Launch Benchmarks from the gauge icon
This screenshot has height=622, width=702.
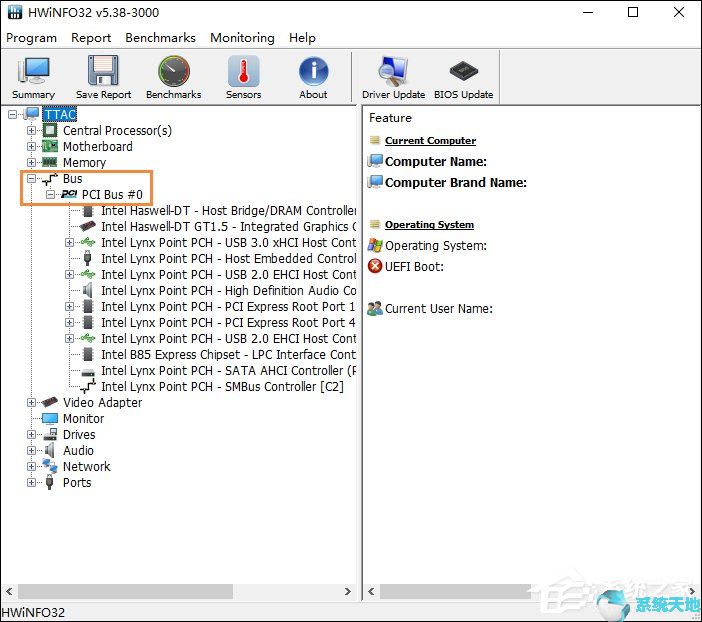[x=174, y=71]
